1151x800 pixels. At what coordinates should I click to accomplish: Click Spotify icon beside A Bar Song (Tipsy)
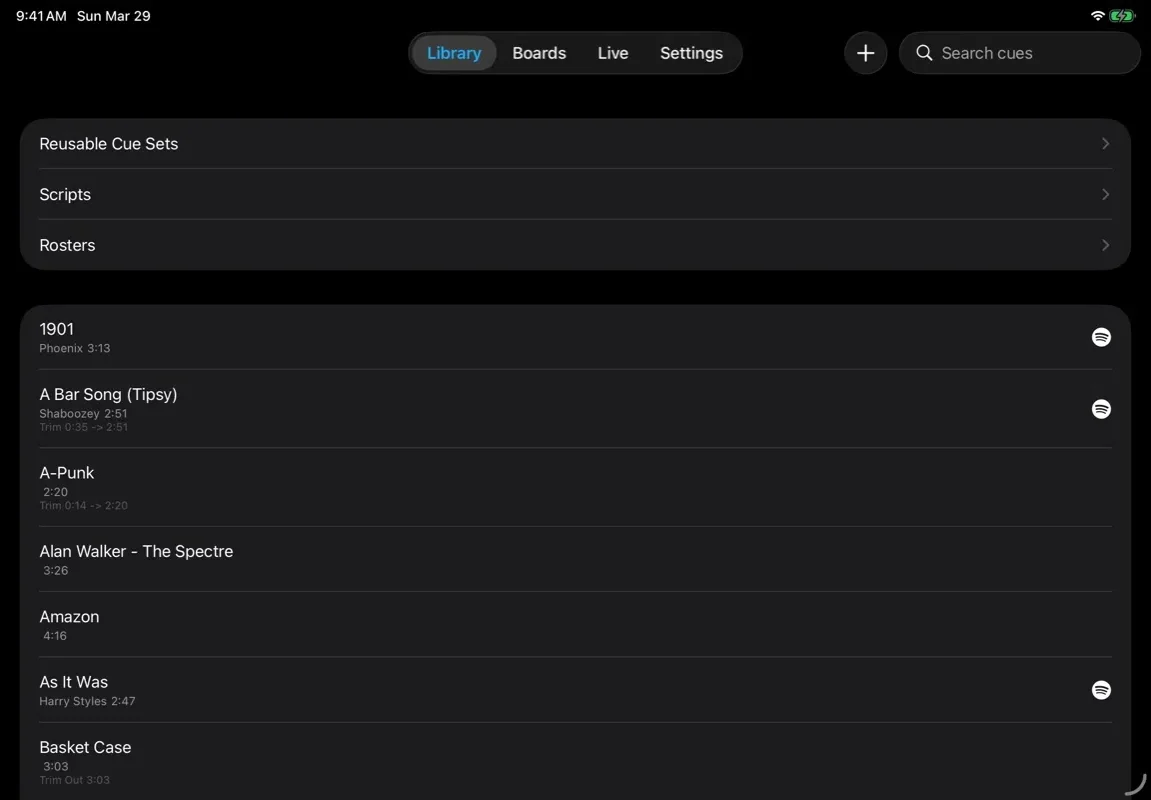tap(1101, 408)
